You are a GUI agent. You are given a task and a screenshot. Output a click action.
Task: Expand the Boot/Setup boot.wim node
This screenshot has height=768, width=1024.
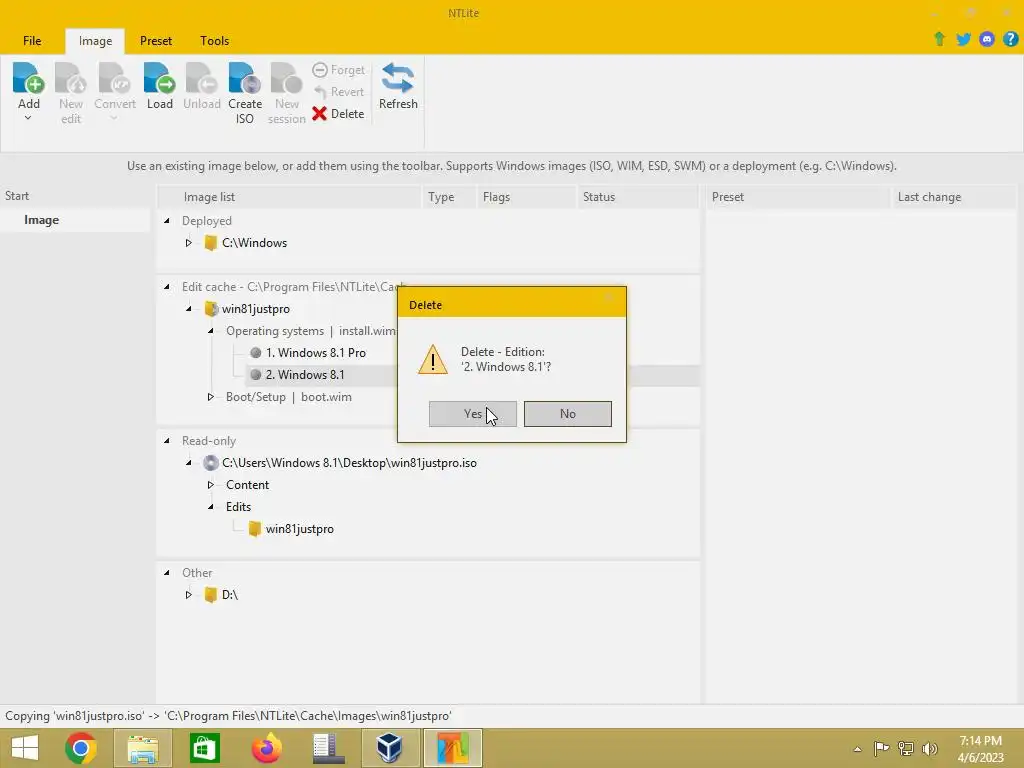coord(210,397)
